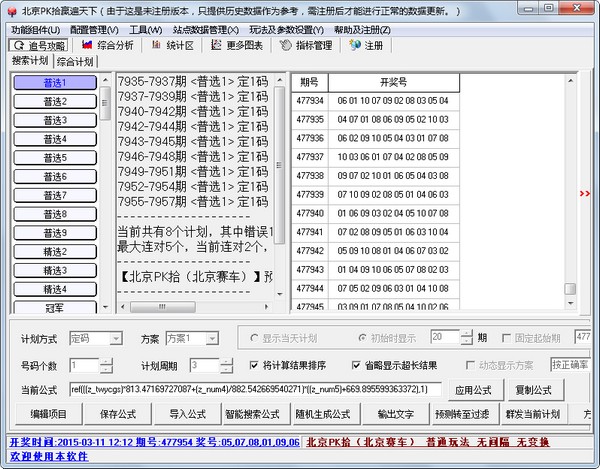
Task: Click the 输出文字 button
Action: click(x=396, y=414)
